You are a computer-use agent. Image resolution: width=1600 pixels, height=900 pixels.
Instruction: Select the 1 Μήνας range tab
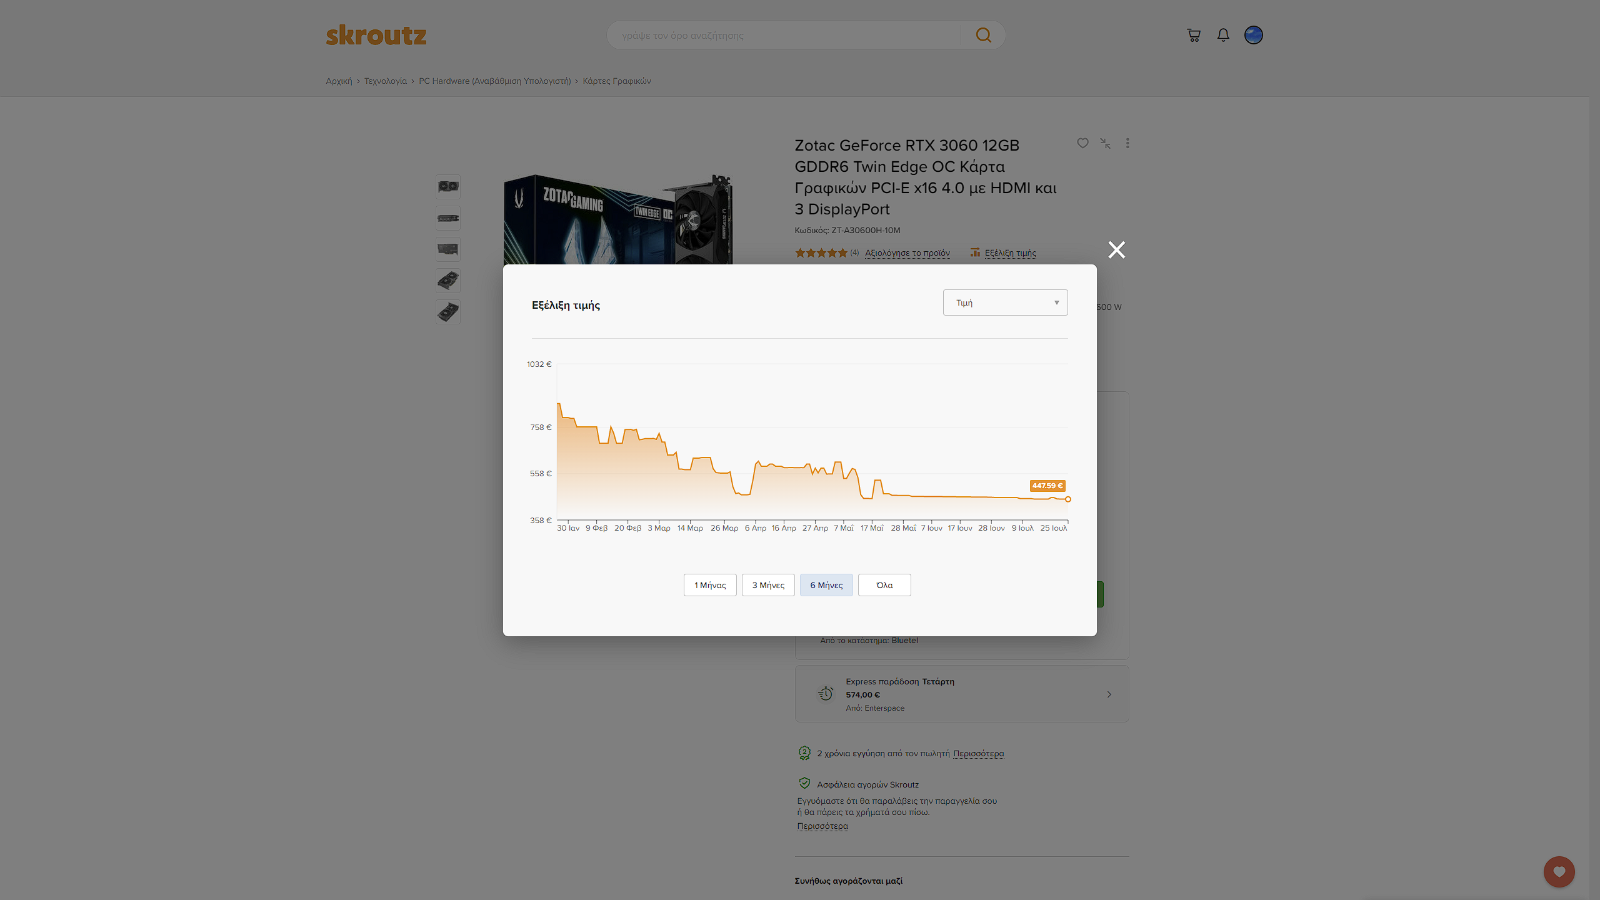710,585
